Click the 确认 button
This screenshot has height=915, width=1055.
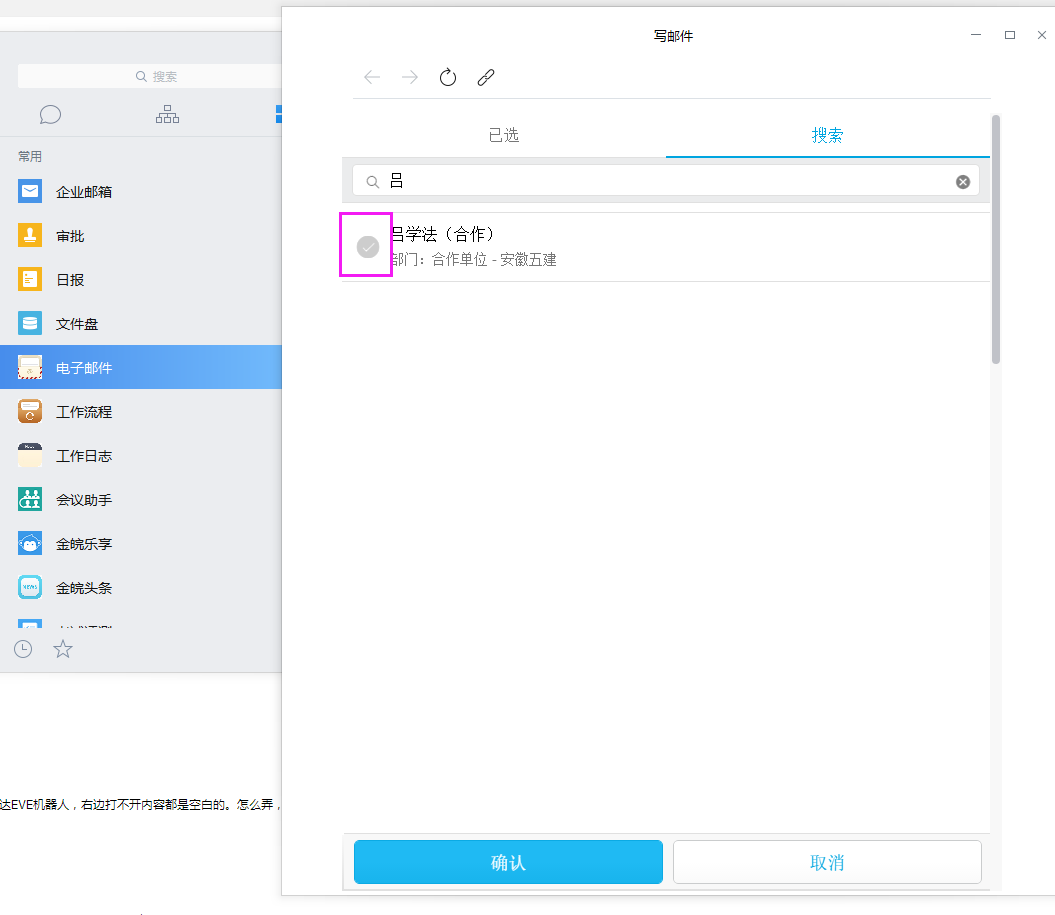point(508,862)
